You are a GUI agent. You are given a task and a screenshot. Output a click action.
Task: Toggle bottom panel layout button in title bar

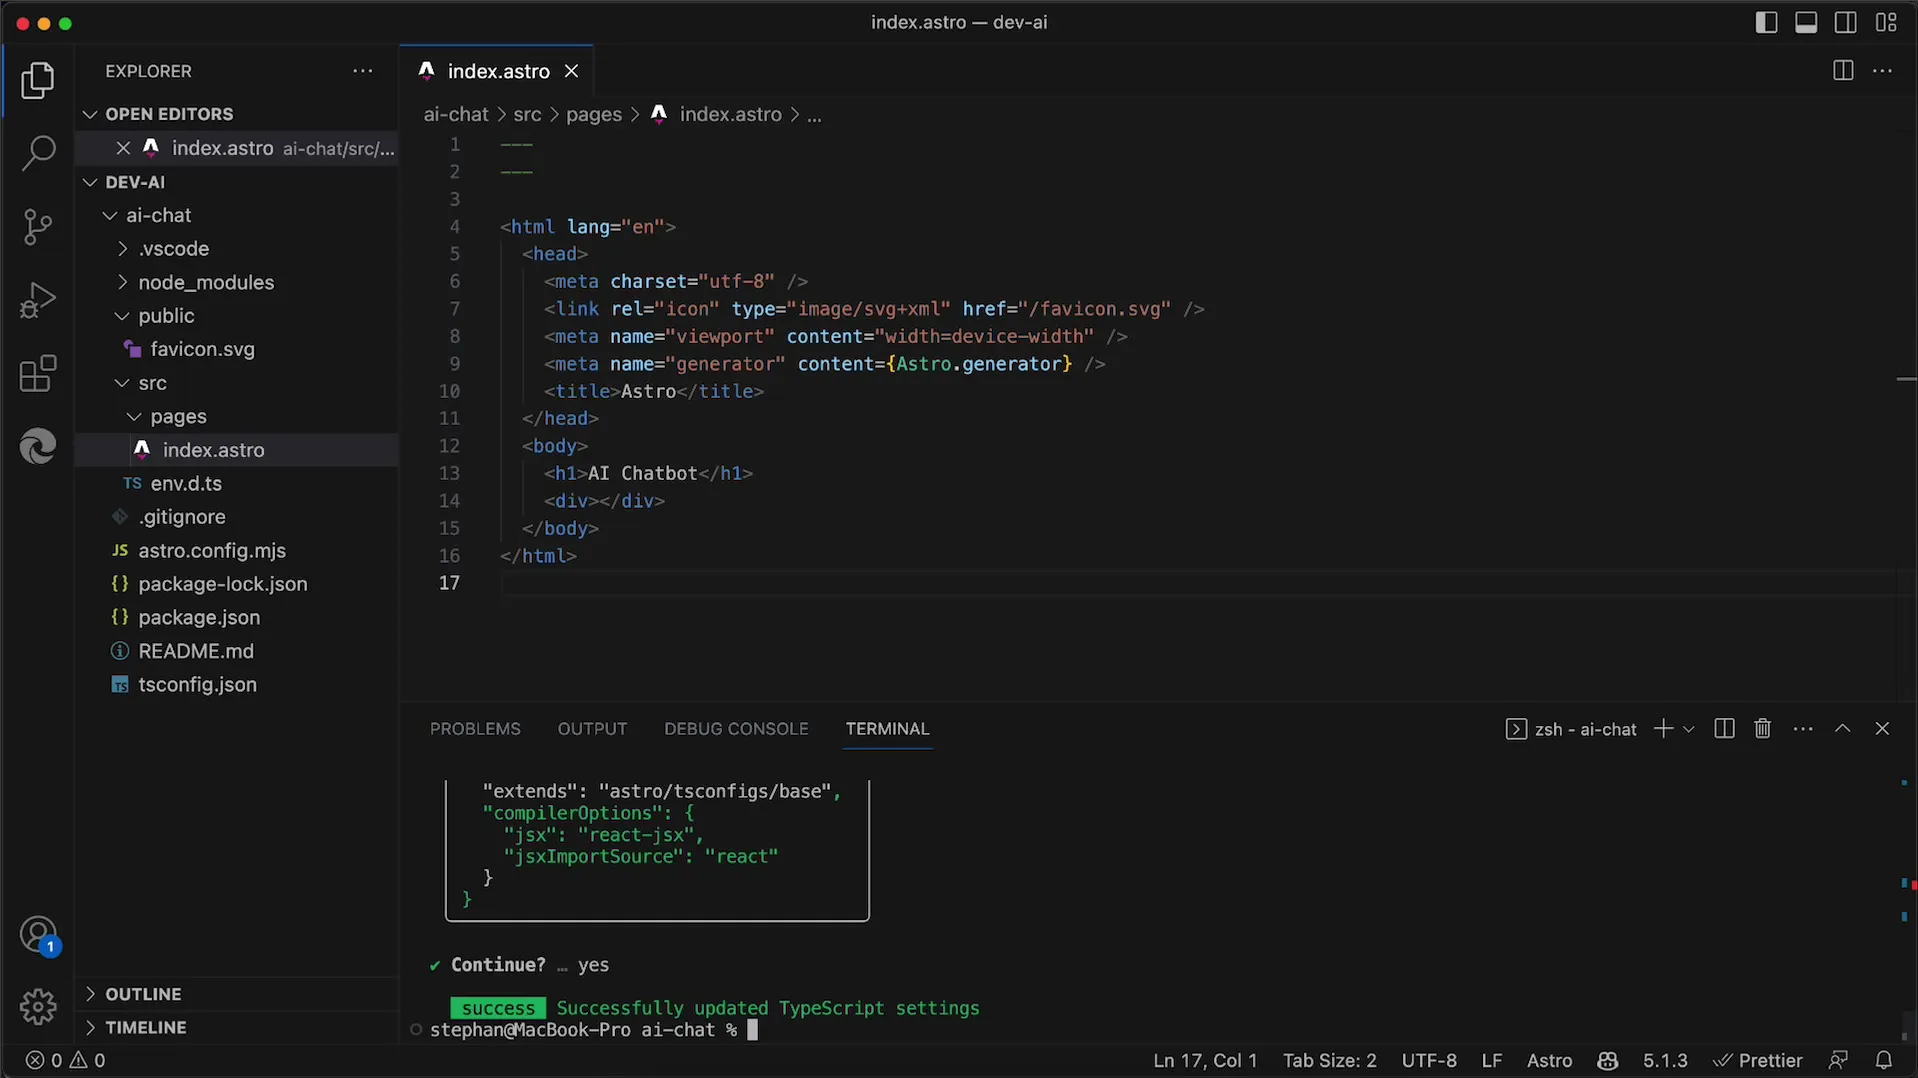point(1806,22)
